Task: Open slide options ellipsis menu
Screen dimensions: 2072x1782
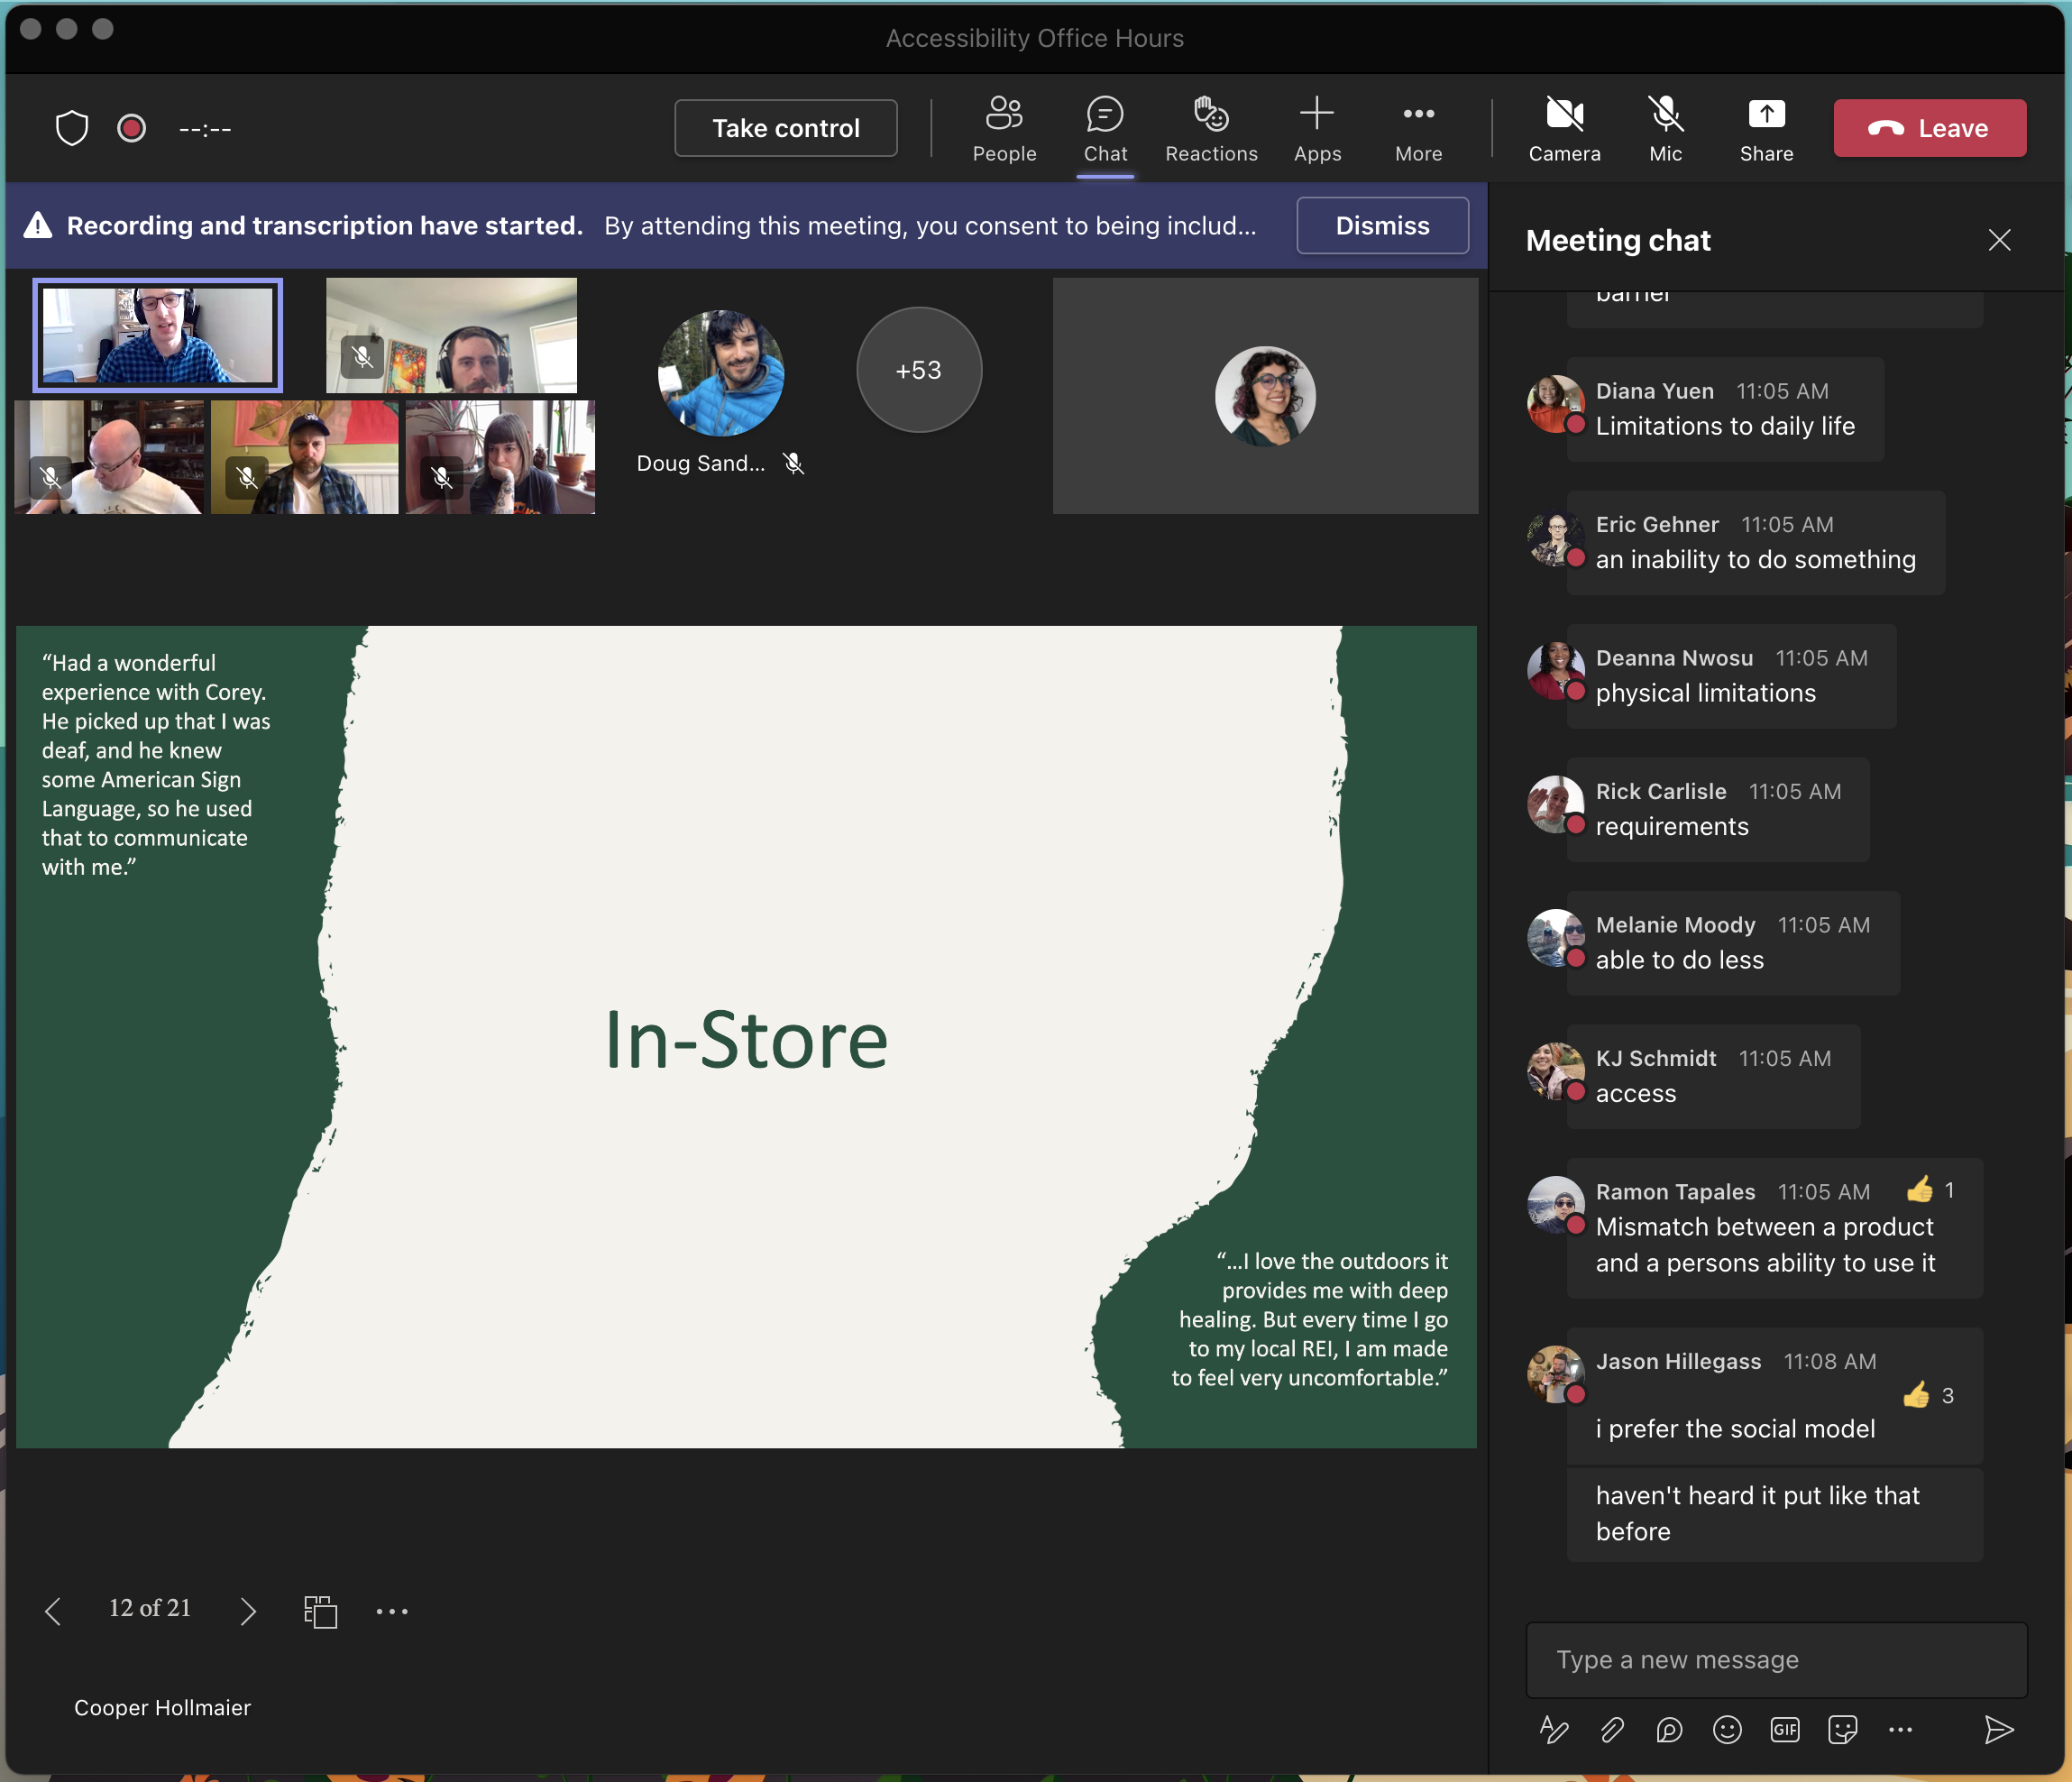Action: pyautogui.click(x=392, y=1611)
